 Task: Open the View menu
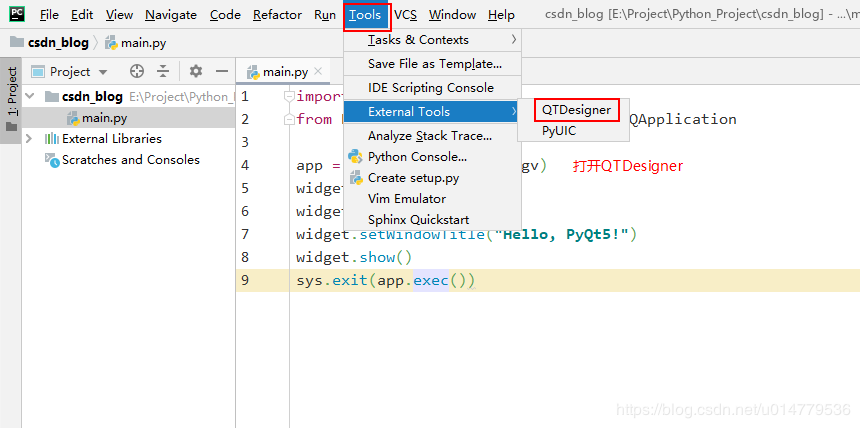click(119, 15)
